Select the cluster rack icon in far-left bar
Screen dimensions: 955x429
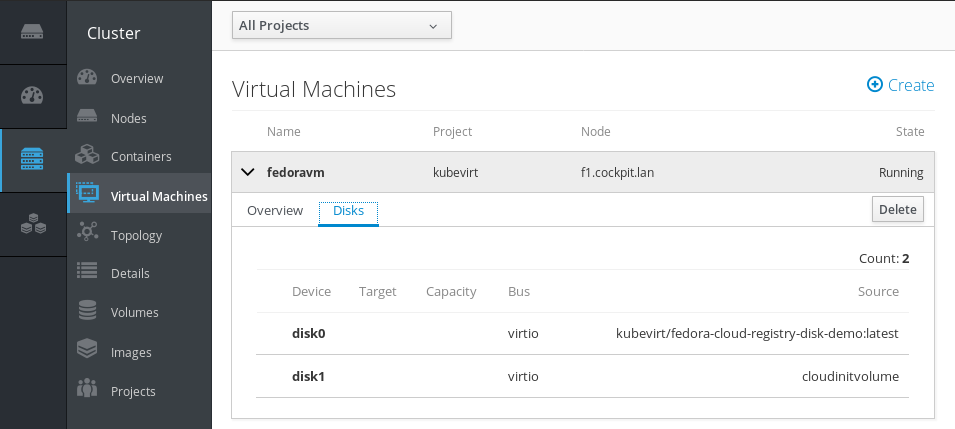33,159
